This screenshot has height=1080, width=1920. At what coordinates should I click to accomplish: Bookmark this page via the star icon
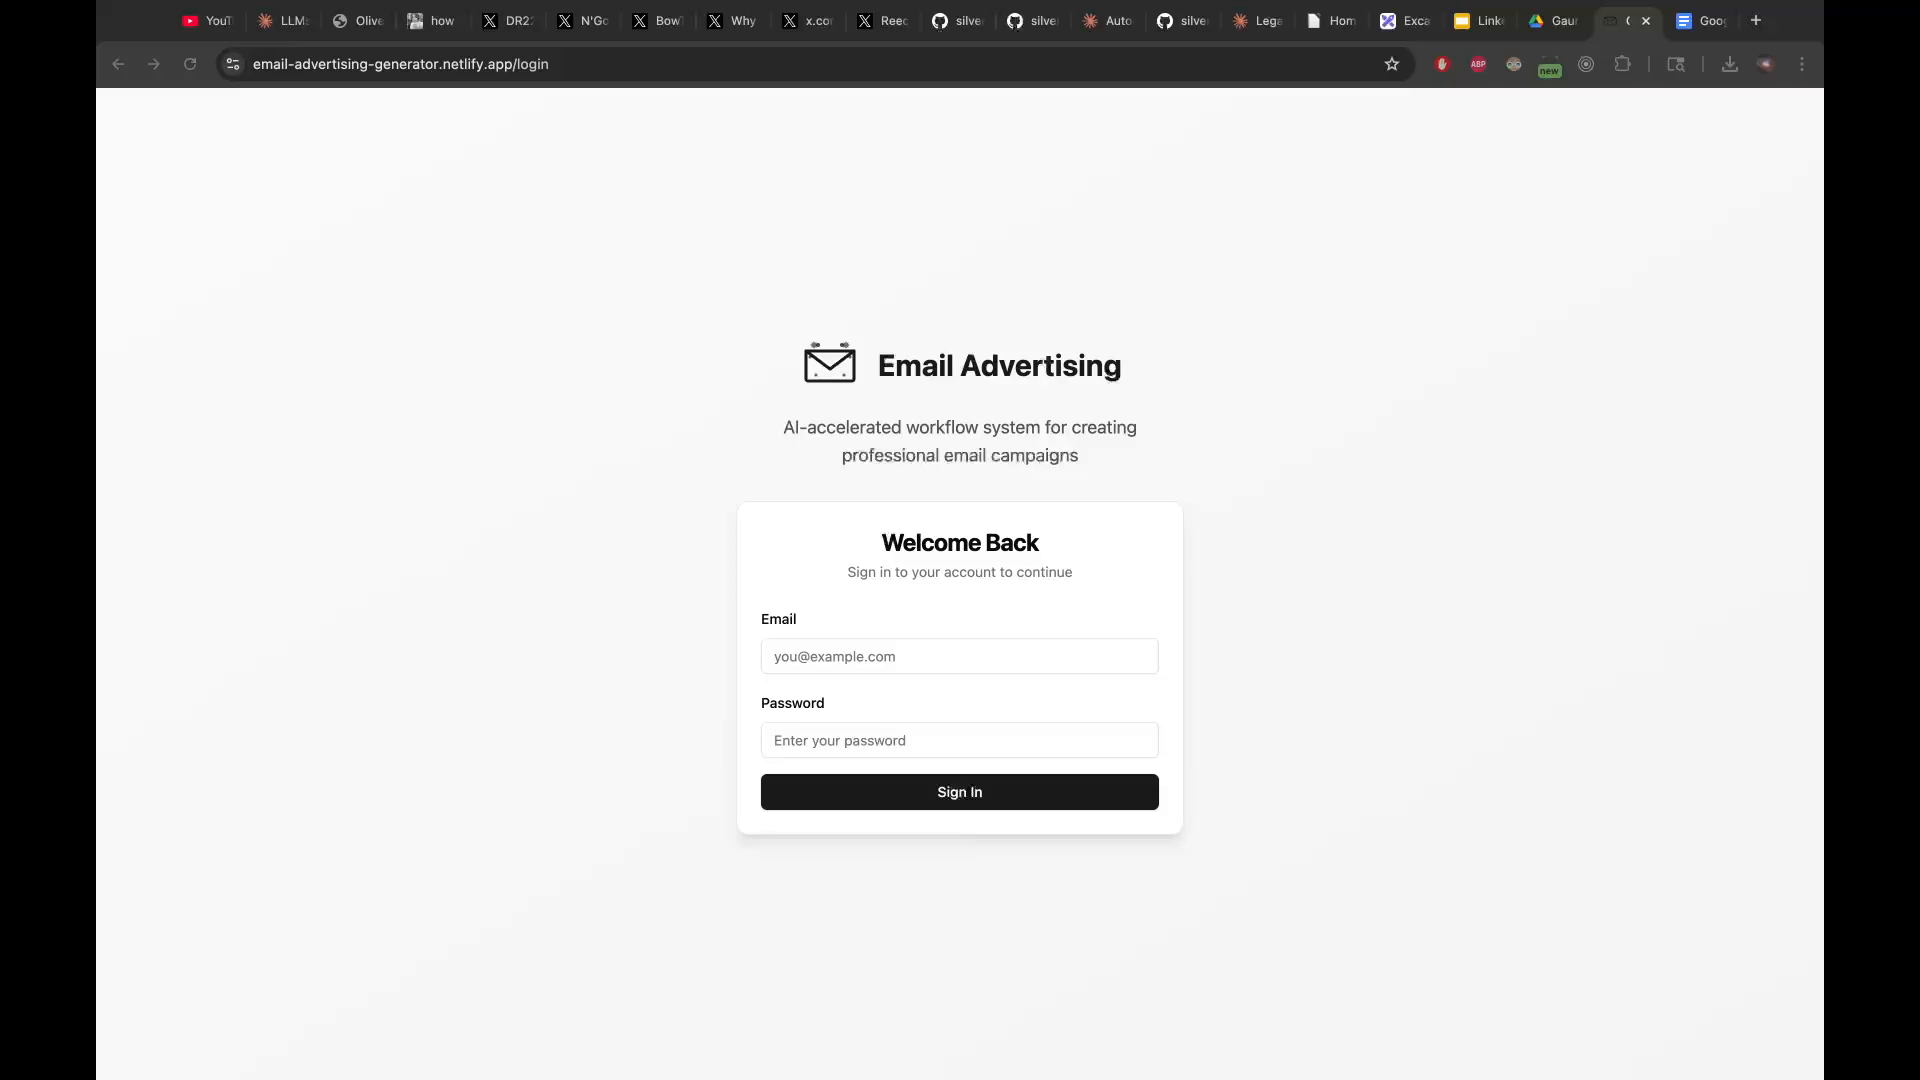tap(1392, 64)
